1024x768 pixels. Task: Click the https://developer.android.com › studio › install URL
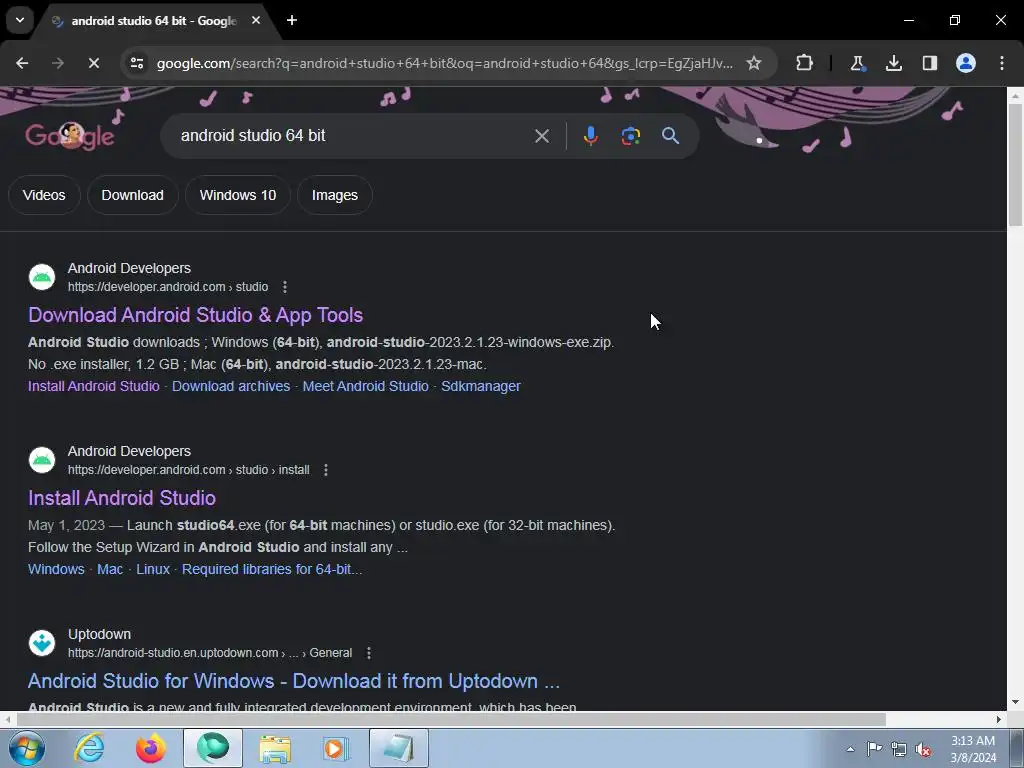click(189, 470)
